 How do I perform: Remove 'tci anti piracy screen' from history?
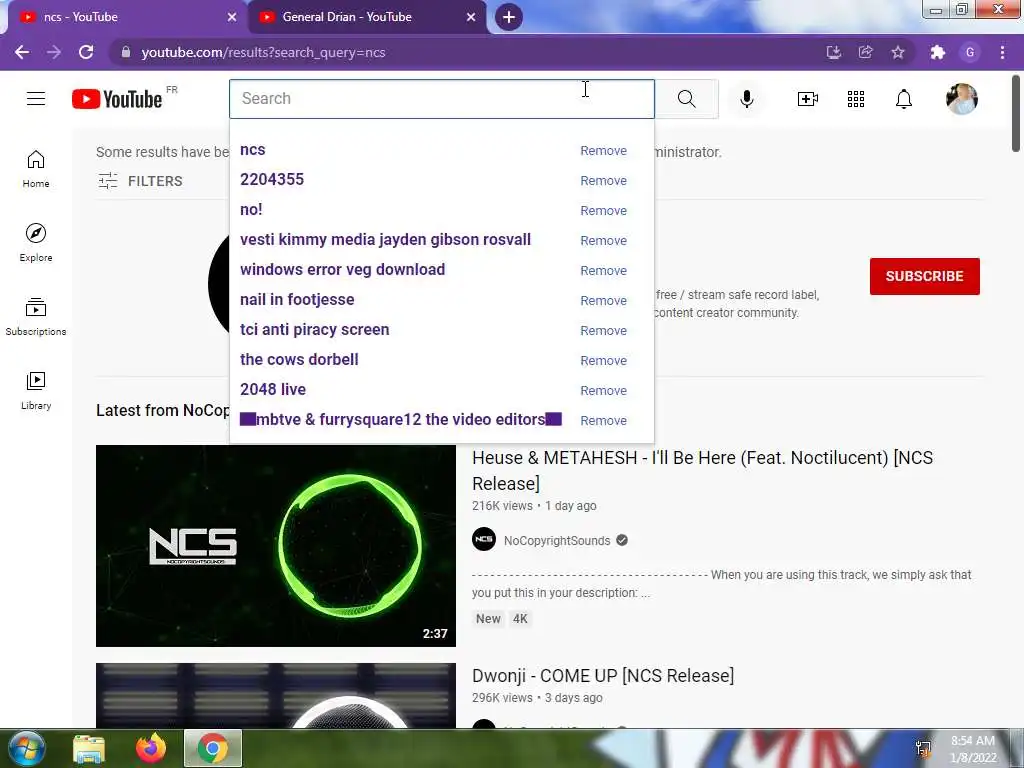coord(603,331)
